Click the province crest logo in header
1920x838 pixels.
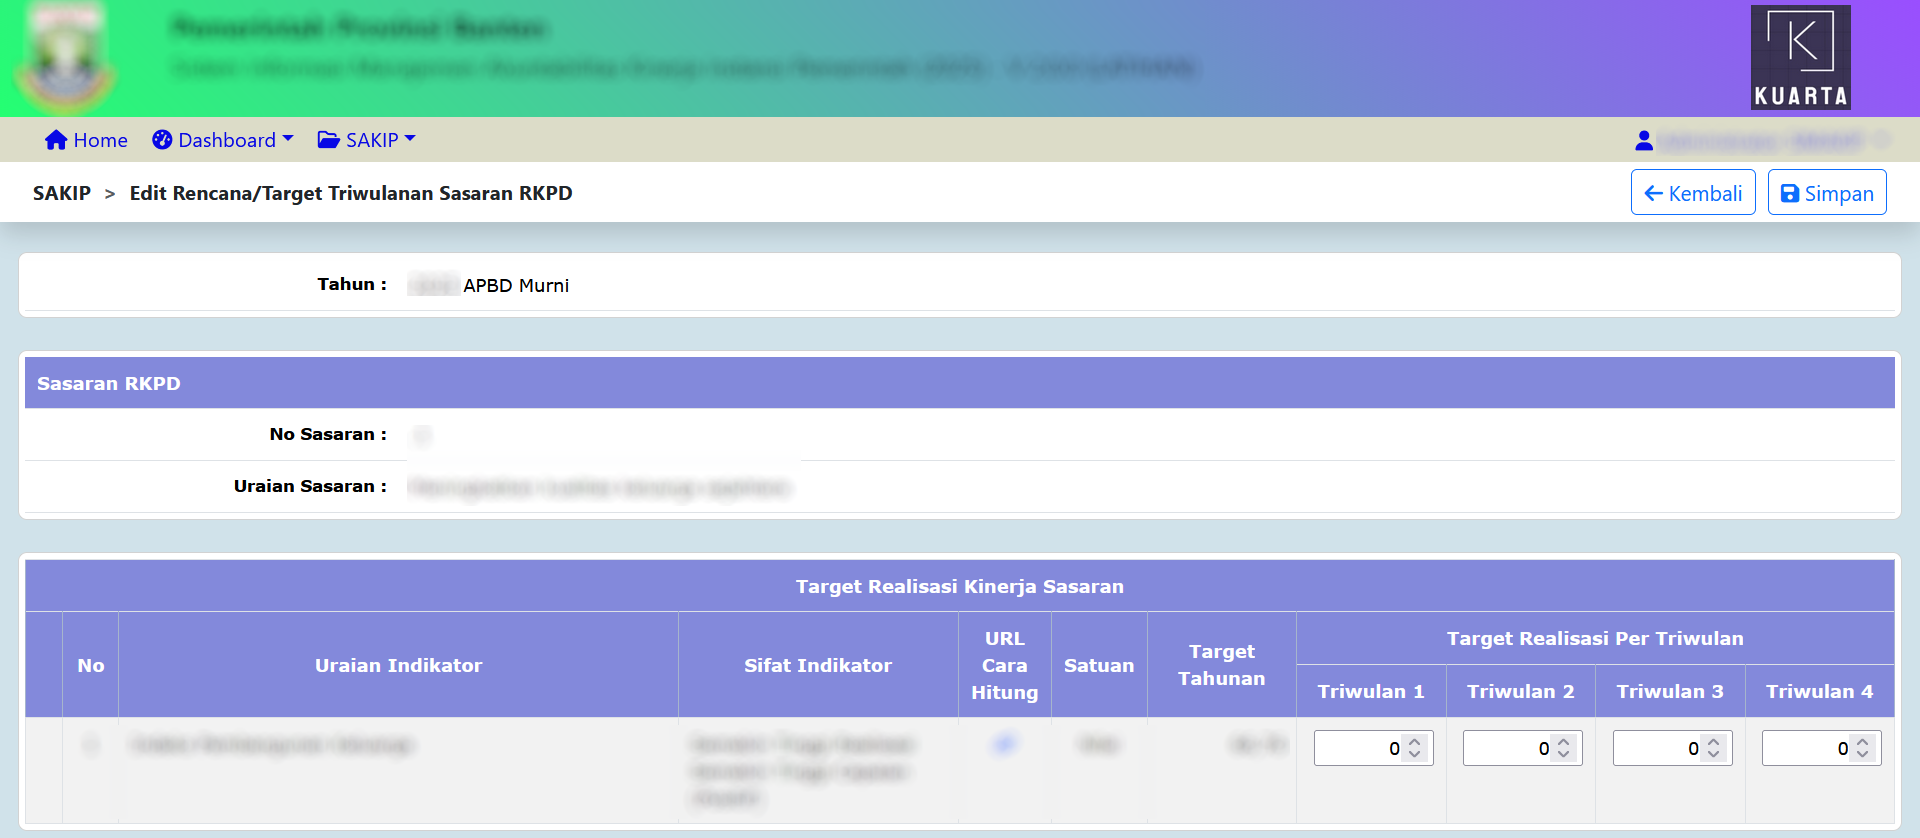(x=65, y=58)
